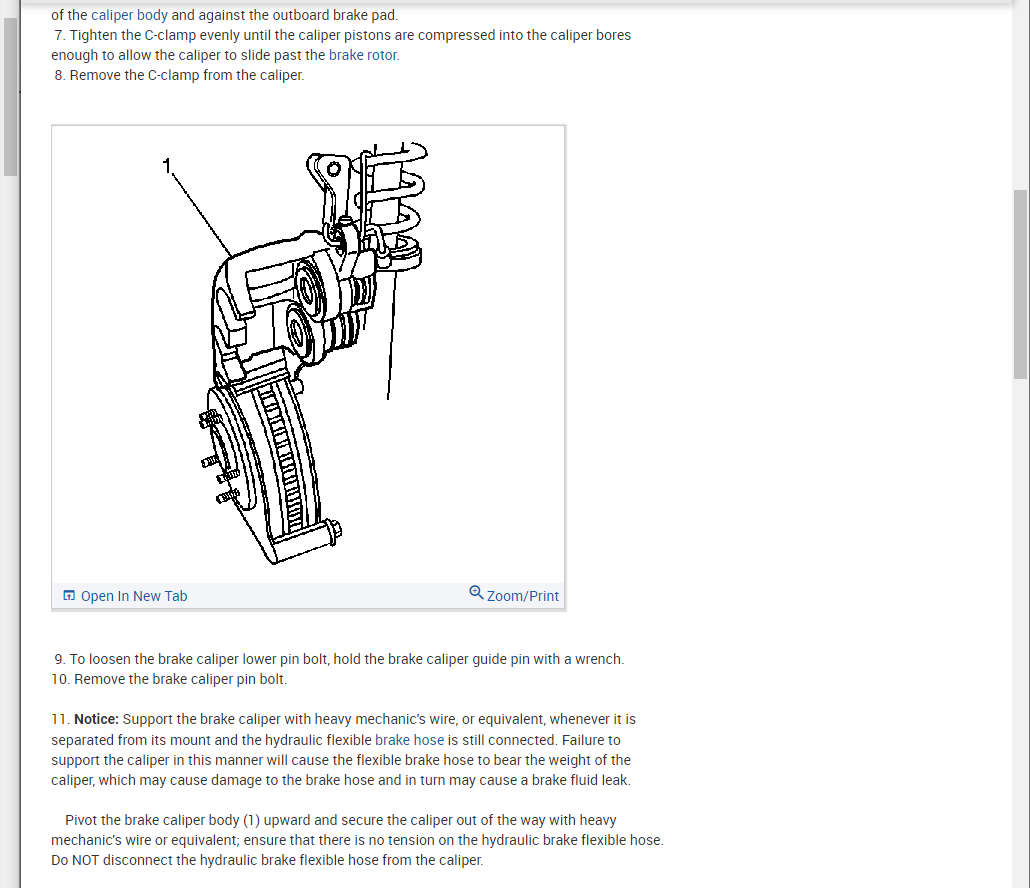Click the right page scrollbar thumb
Image resolution: width=1030 pixels, height=888 pixels.
coord(1020,284)
